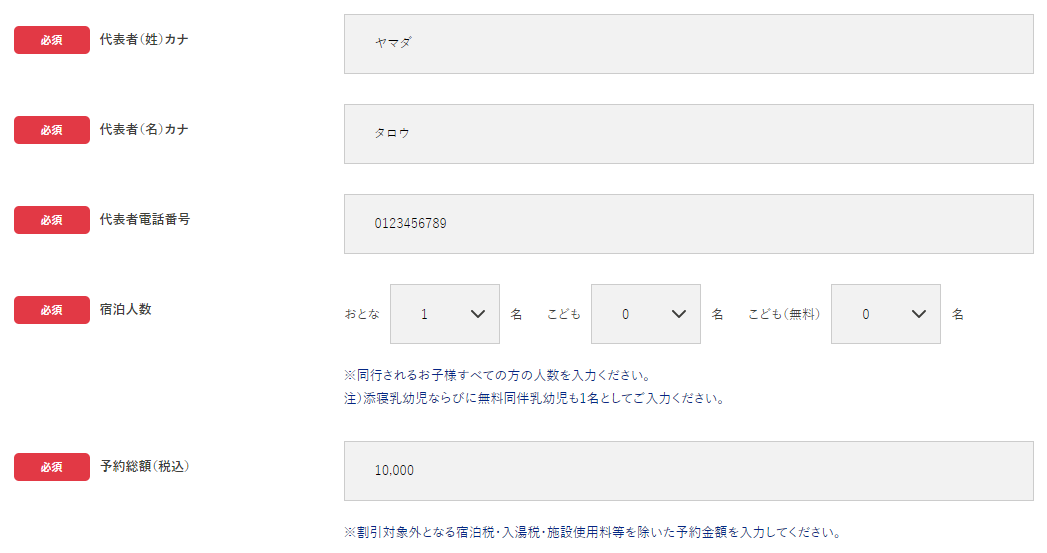This screenshot has width=1047, height=553.
Task: Click the 代表者電話番号 label text
Action: [145, 219]
